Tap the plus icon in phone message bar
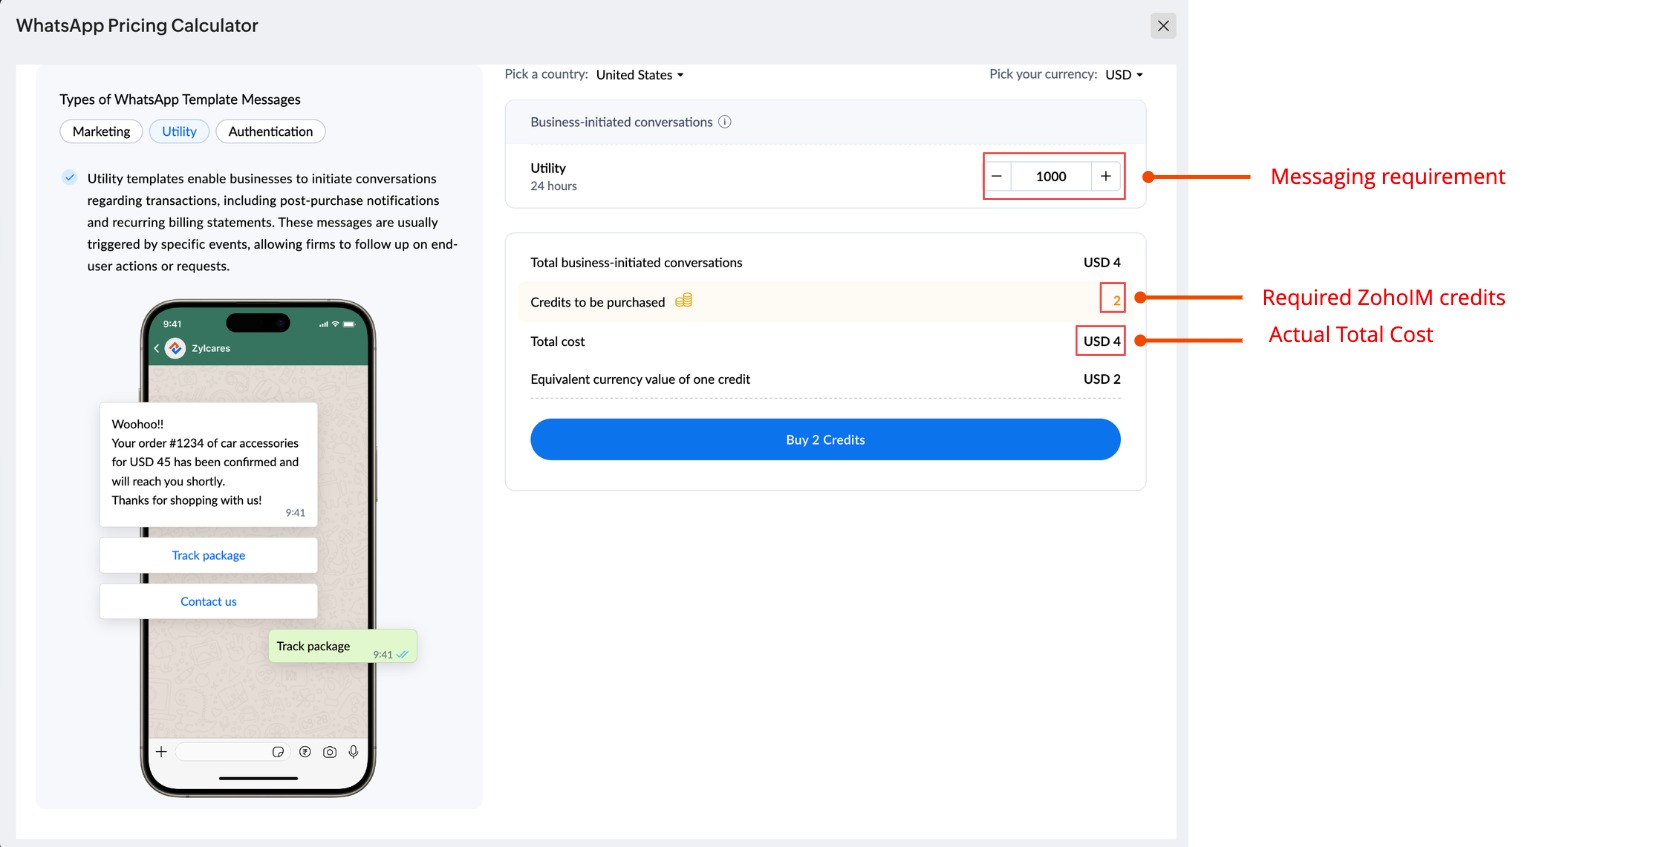The width and height of the screenshot is (1674, 847). pos(161,752)
